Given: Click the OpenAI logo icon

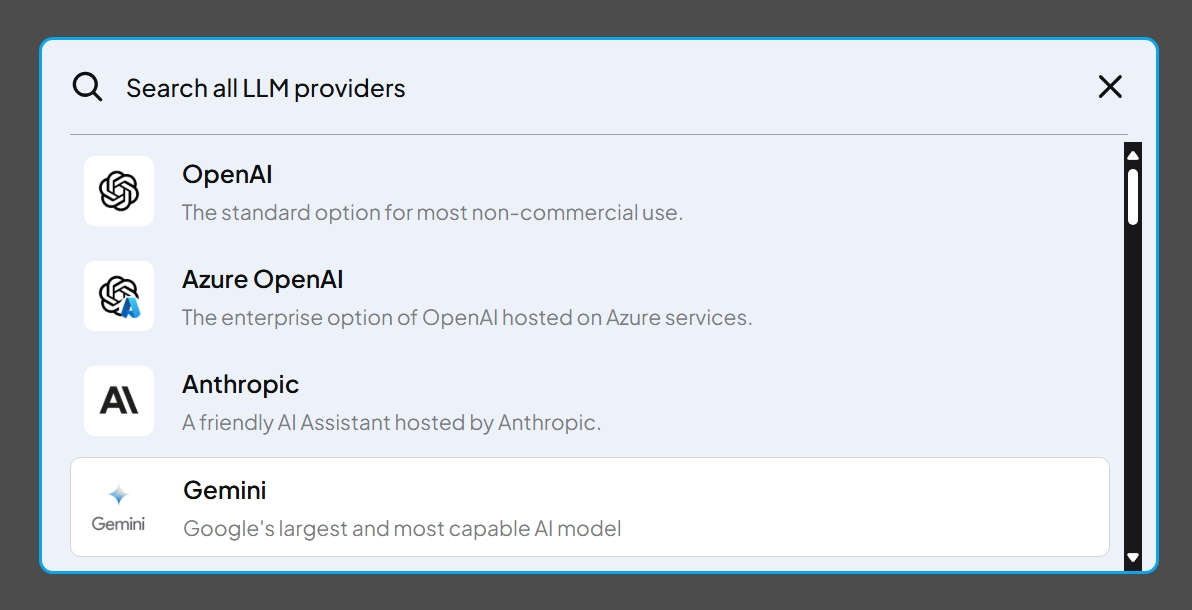Looking at the screenshot, I should (x=119, y=191).
